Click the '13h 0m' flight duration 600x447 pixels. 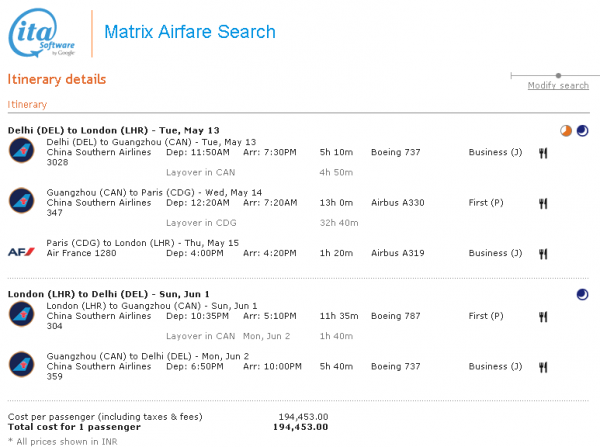336,203
